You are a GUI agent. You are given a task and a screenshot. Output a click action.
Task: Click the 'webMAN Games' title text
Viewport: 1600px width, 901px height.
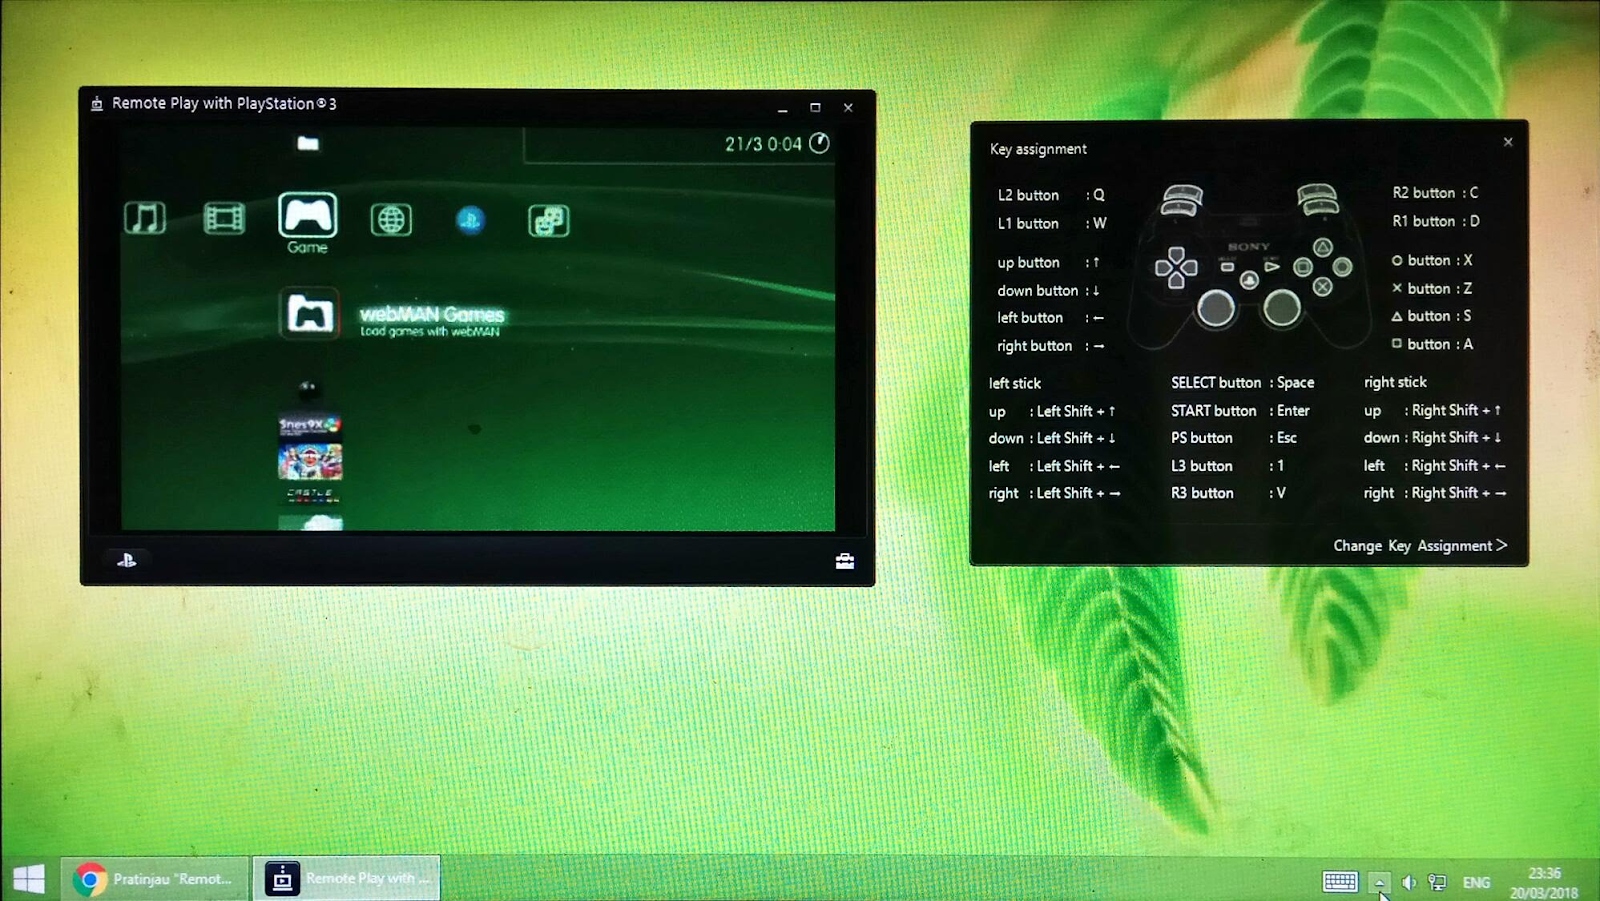pyautogui.click(x=432, y=314)
